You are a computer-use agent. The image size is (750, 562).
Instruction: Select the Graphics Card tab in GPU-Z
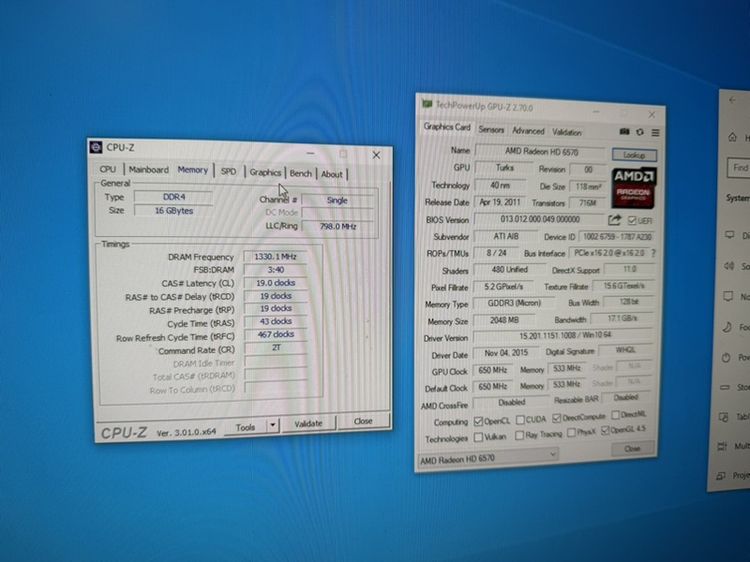[x=447, y=127]
